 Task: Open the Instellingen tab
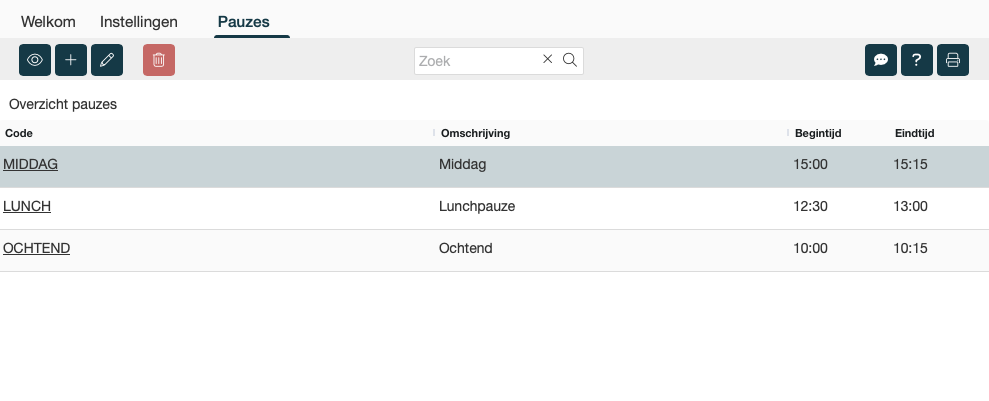(x=139, y=21)
